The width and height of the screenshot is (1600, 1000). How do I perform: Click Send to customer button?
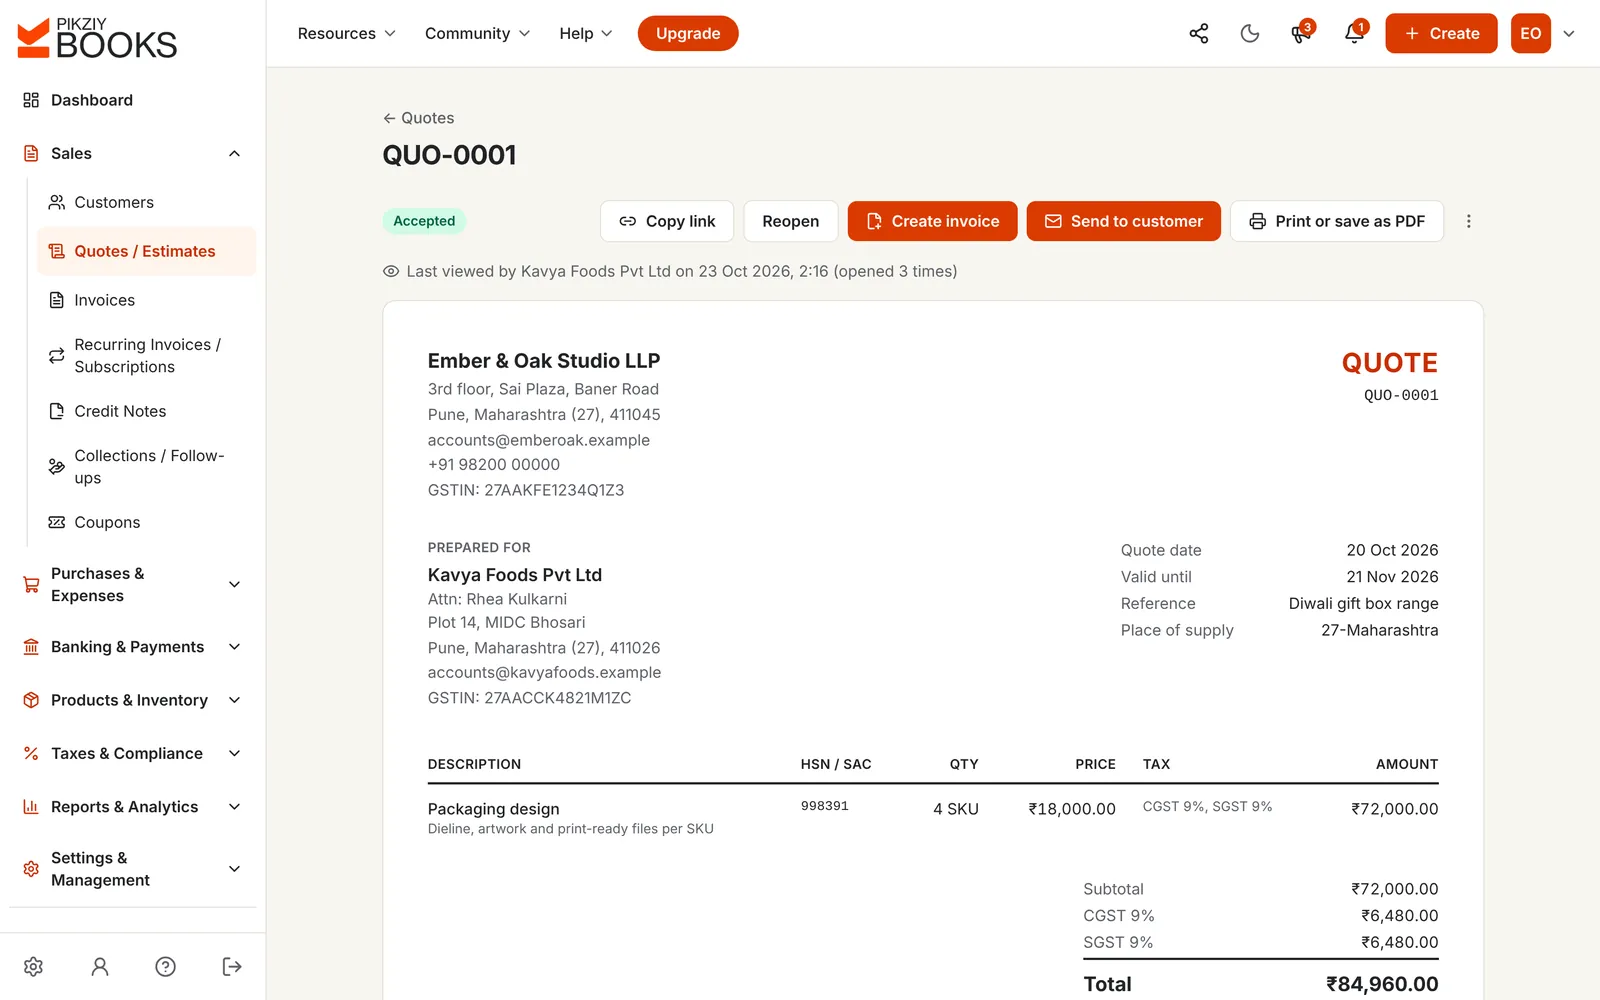pos(1123,221)
